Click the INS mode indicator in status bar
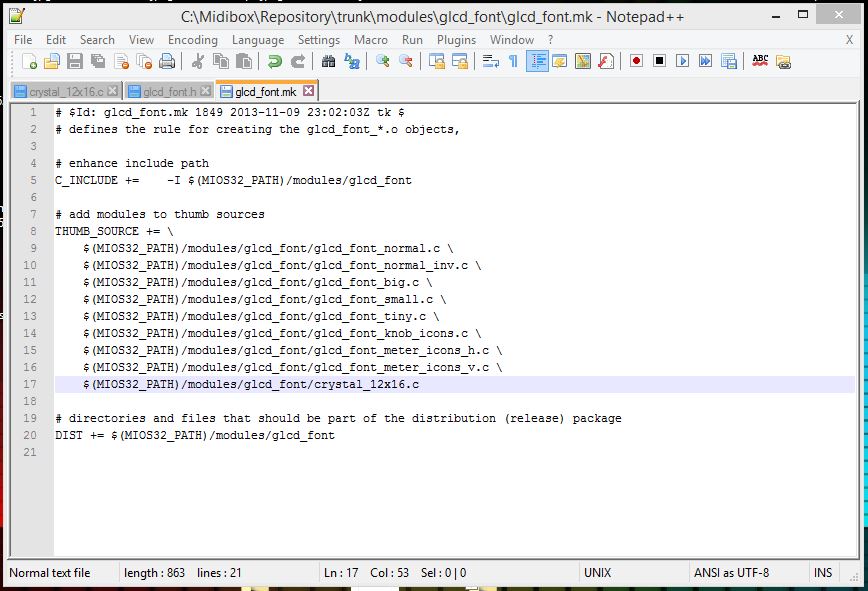The height and width of the screenshot is (591, 868). 822,573
